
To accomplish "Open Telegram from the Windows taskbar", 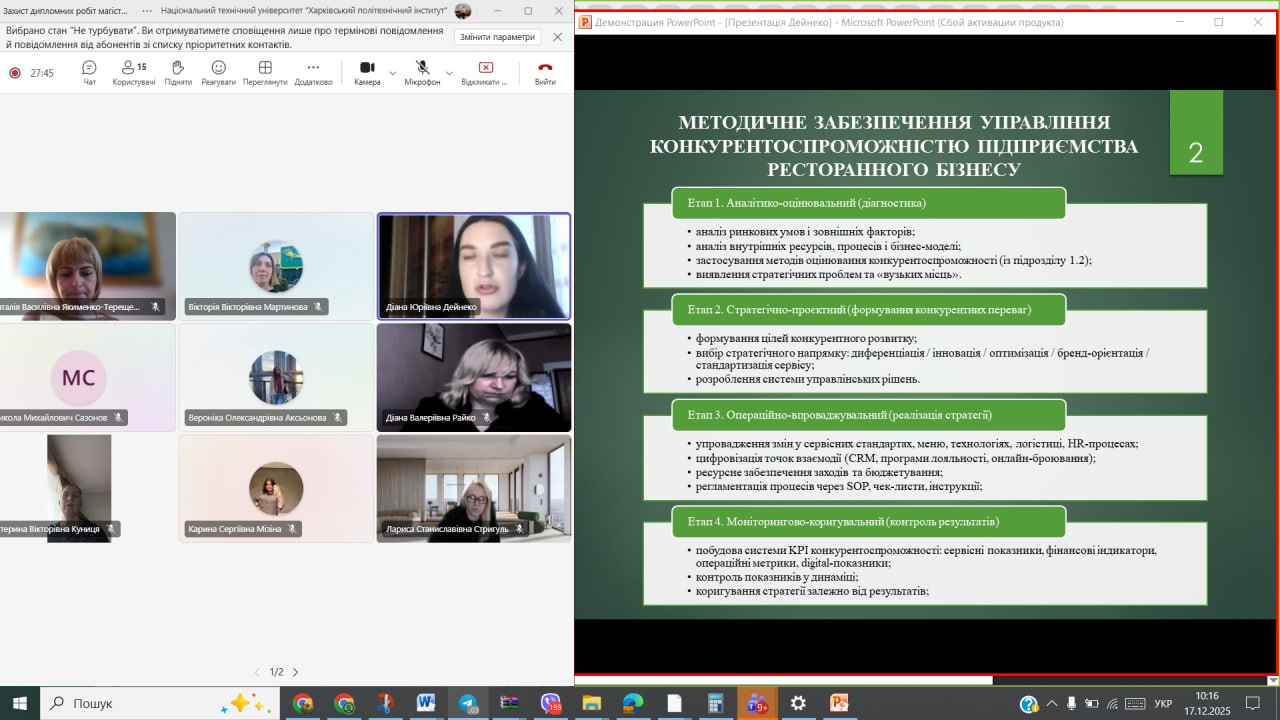I will click(x=468, y=703).
